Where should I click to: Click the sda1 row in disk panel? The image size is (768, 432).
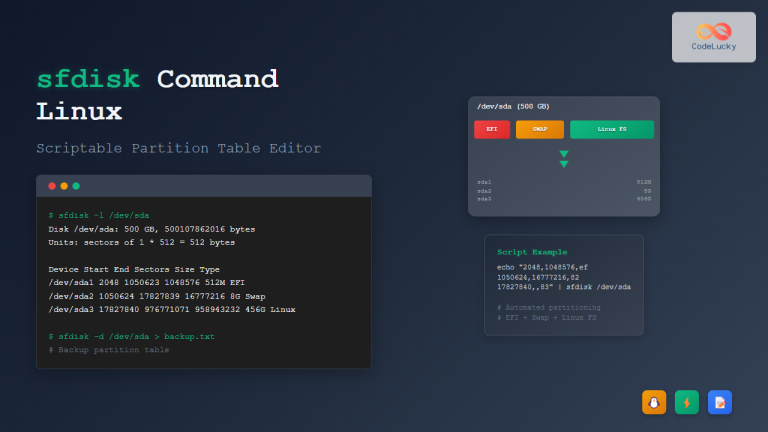[564, 182]
